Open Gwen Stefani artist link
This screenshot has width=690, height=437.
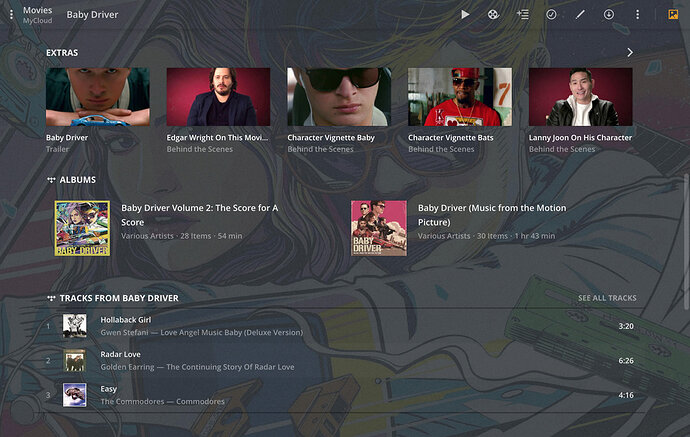(124, 332)
